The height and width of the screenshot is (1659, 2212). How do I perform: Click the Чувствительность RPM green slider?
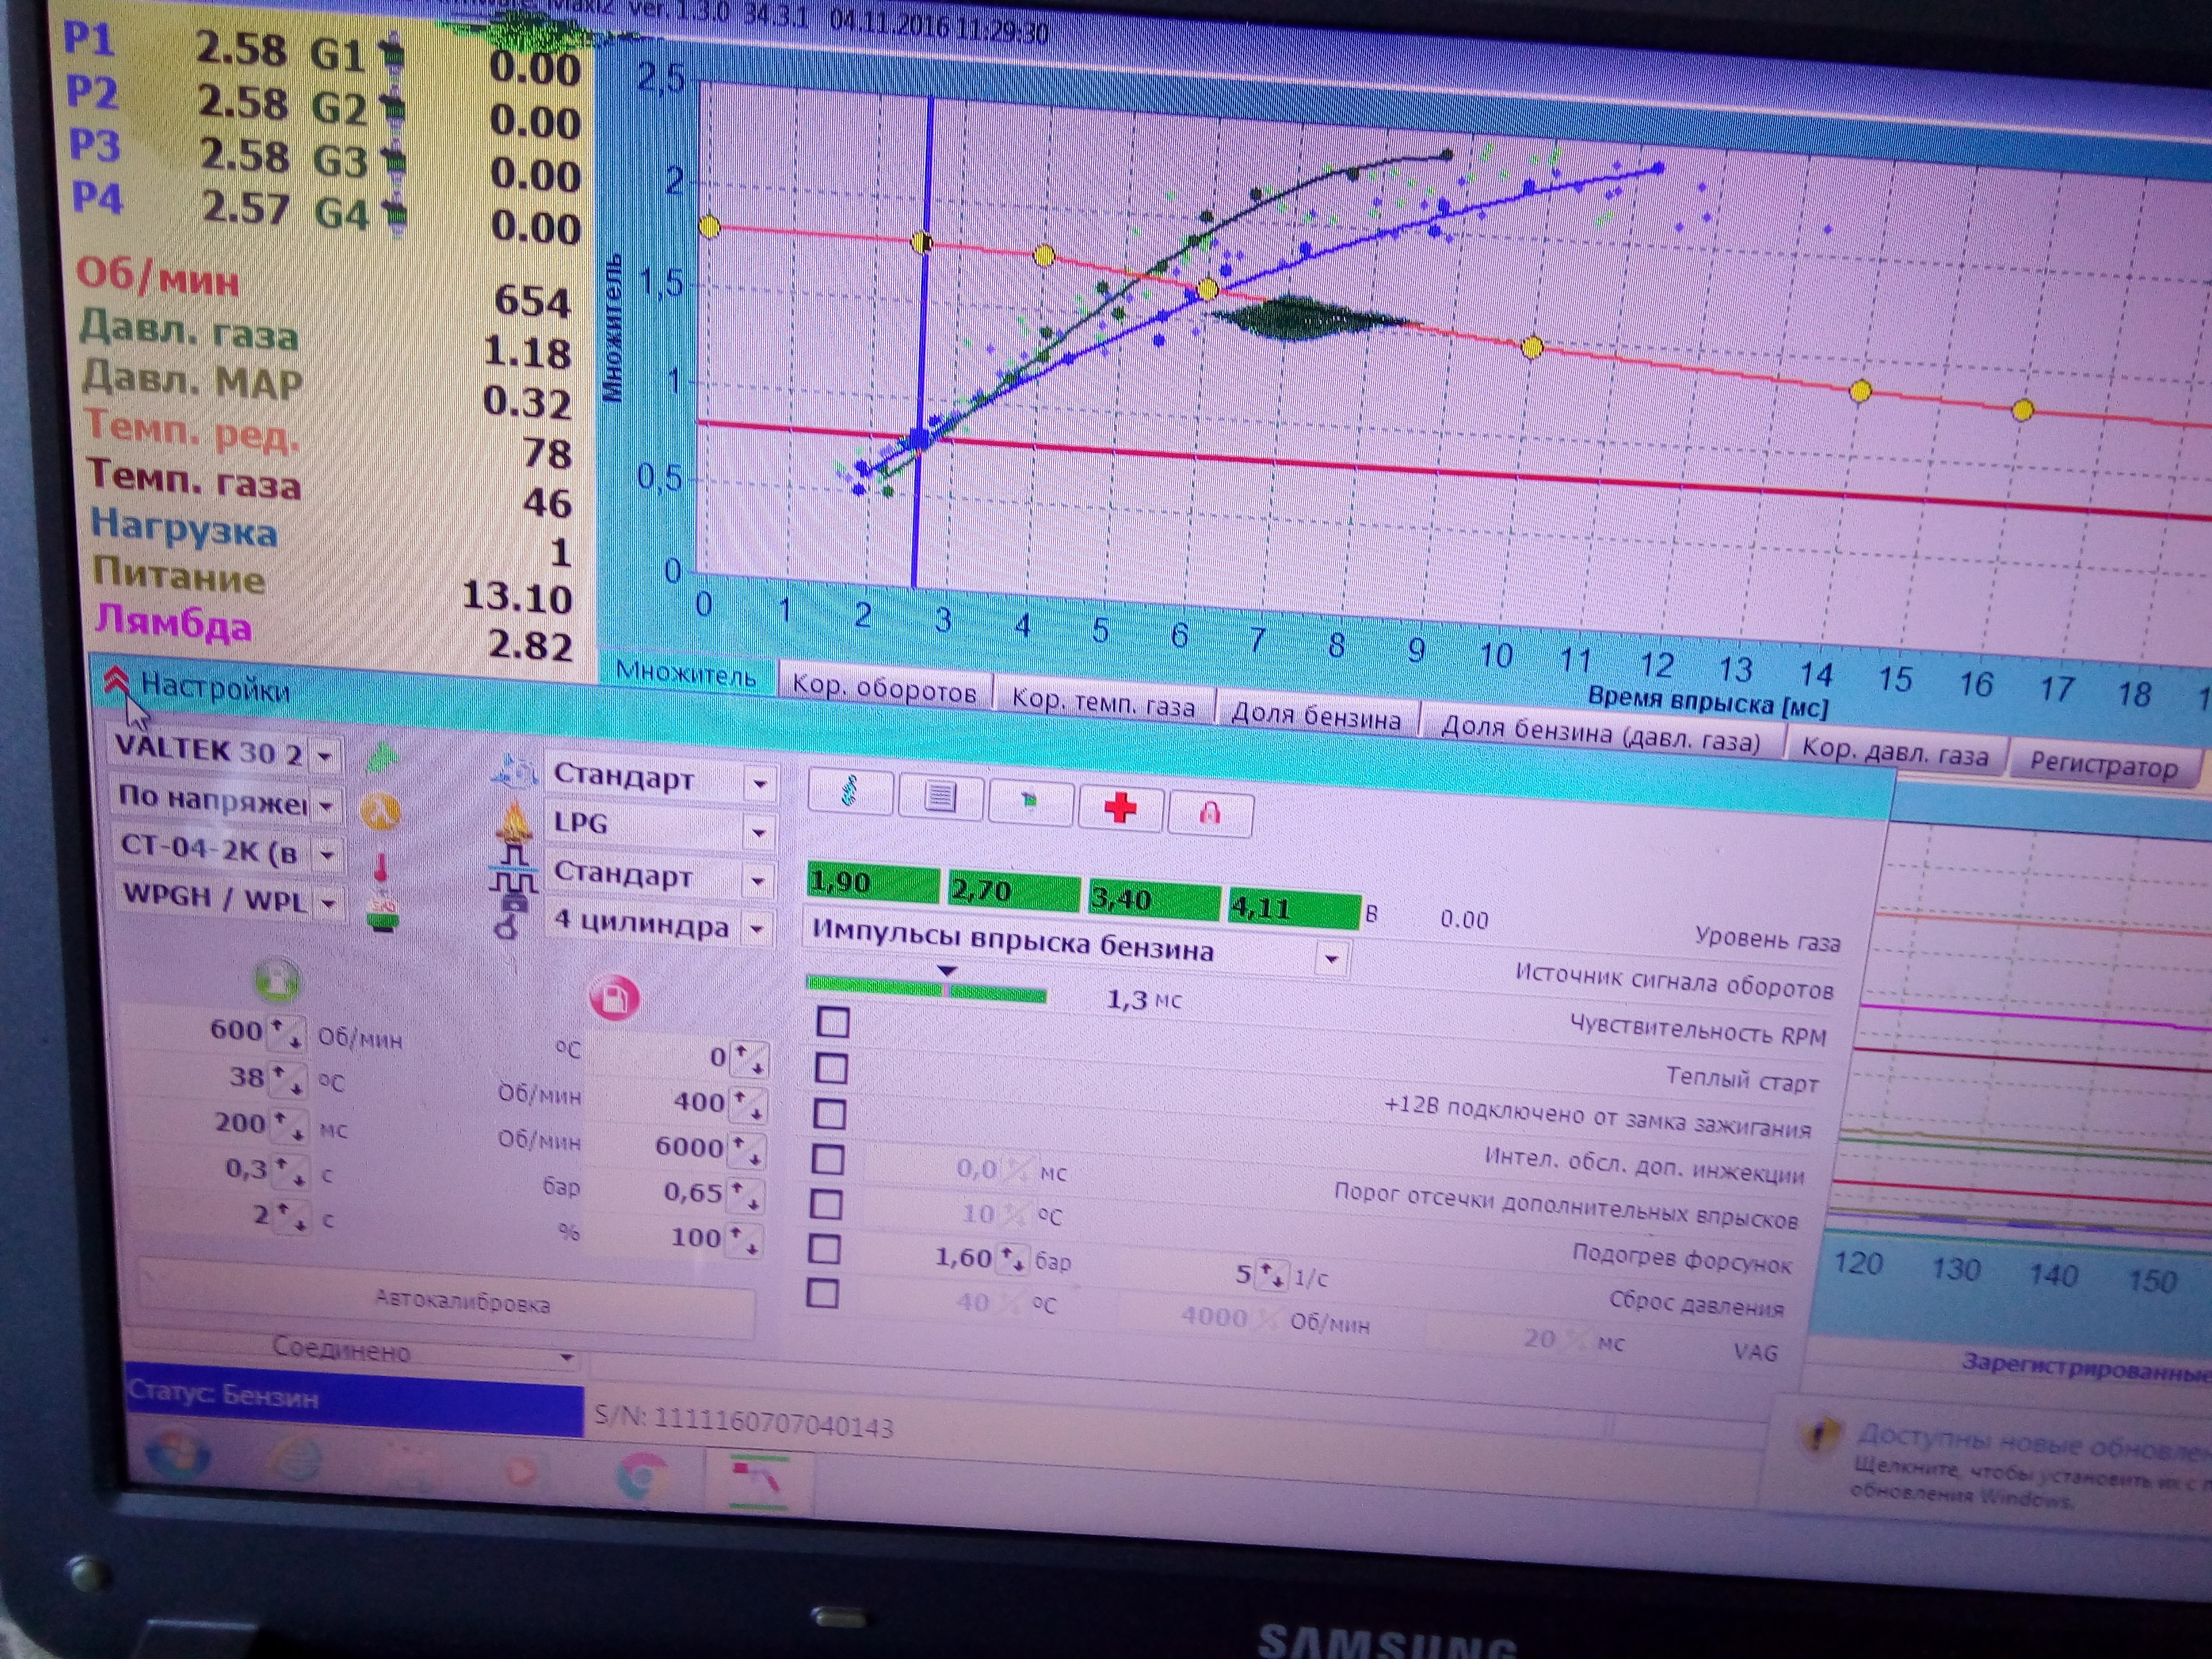click(x=926, y=990)
